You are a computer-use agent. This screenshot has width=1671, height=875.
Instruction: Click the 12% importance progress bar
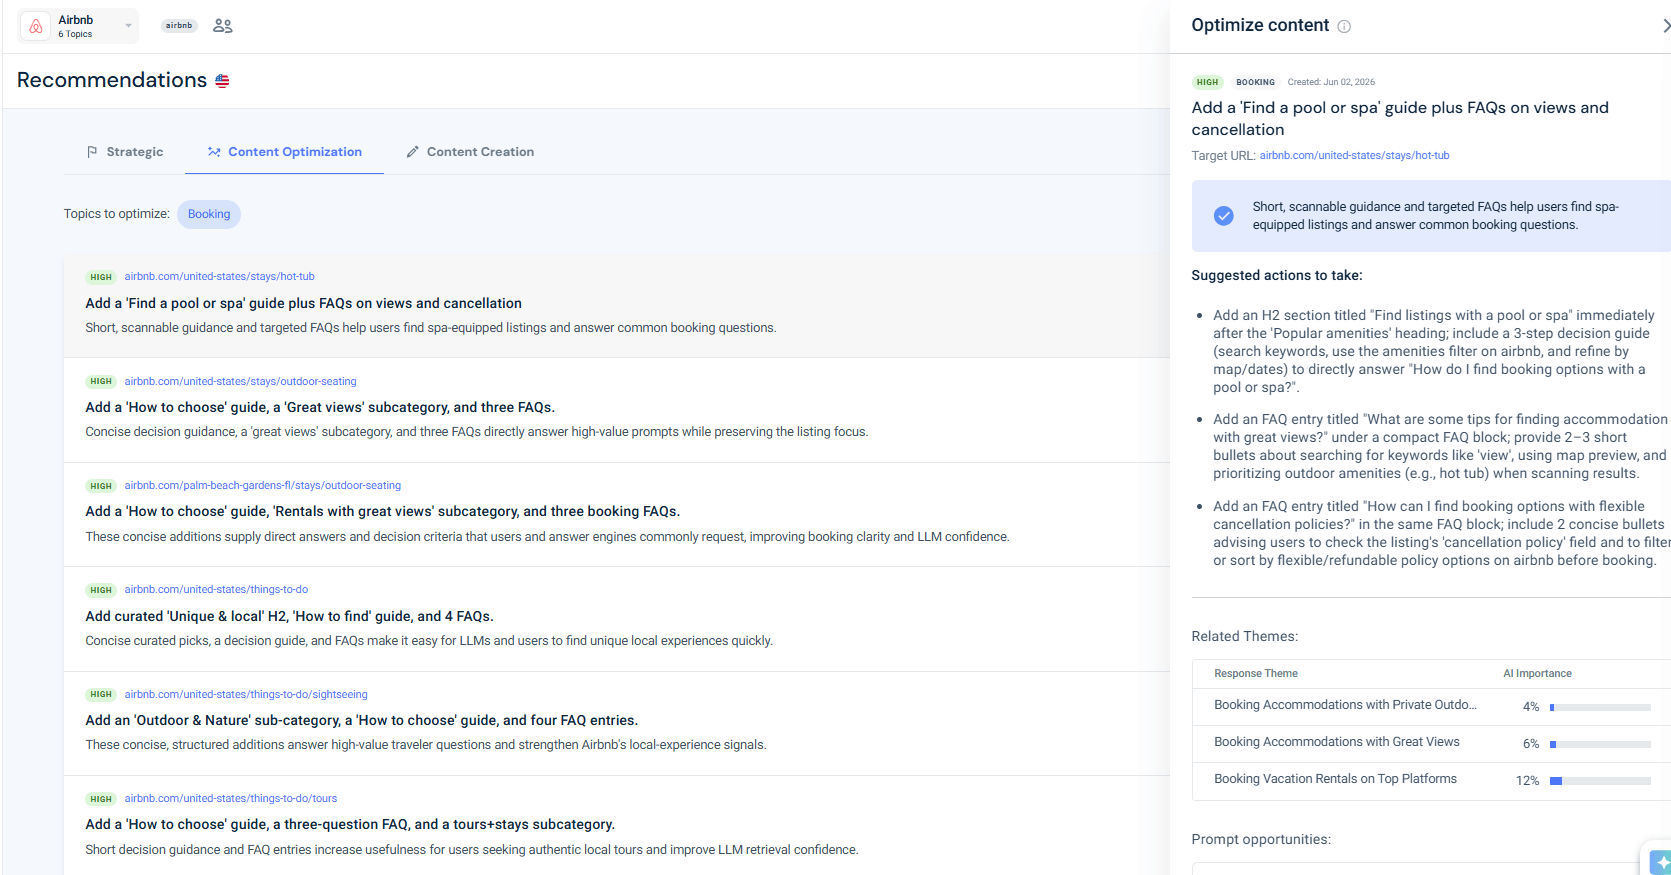coord(1600,781)
